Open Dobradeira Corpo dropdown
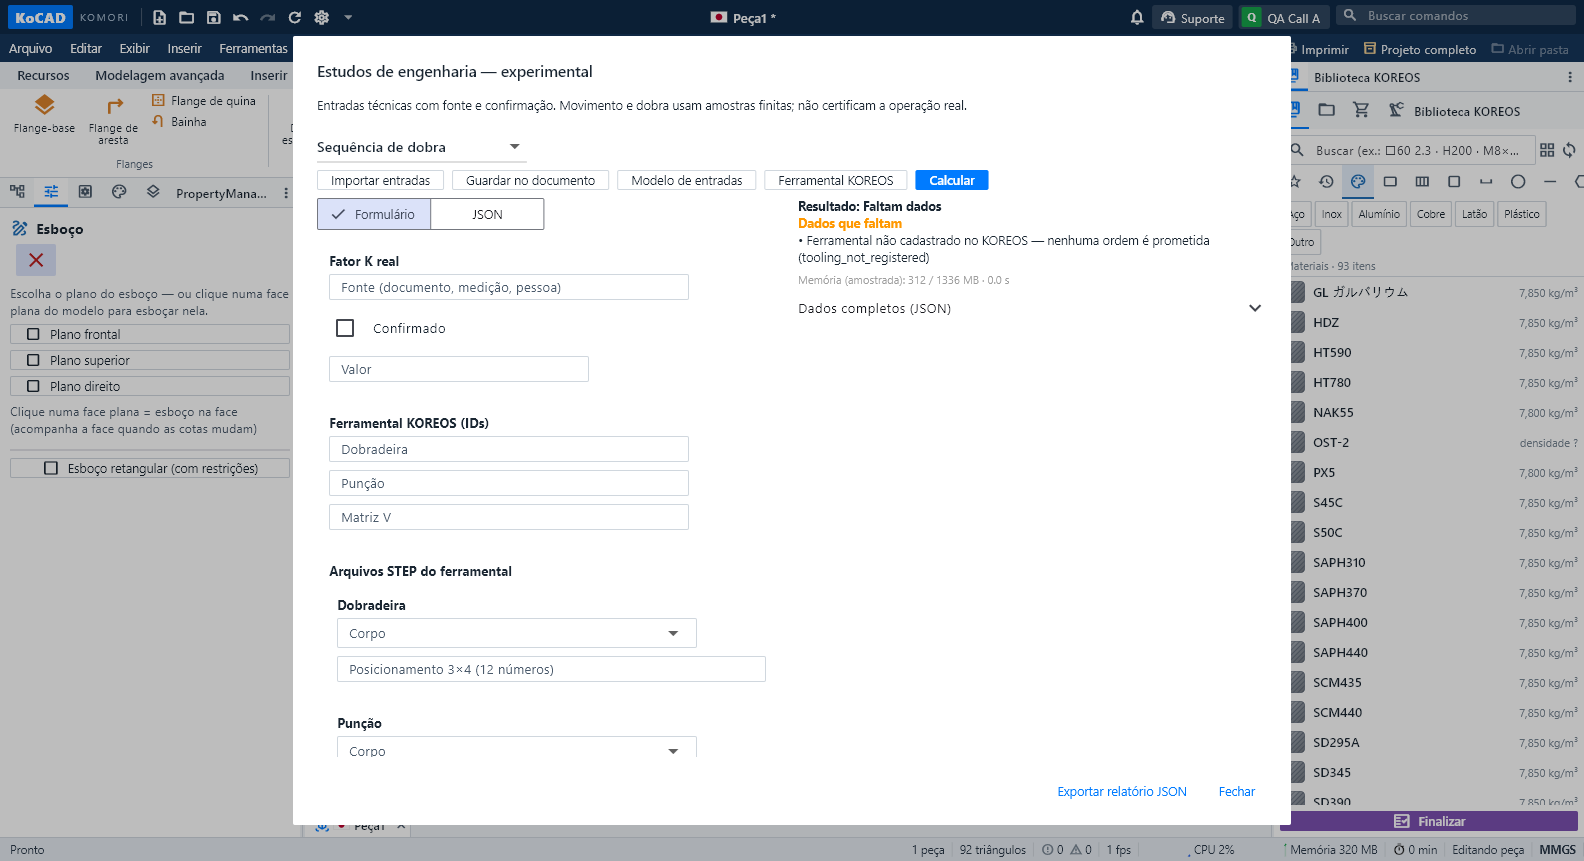 click(x=516, y=633)
